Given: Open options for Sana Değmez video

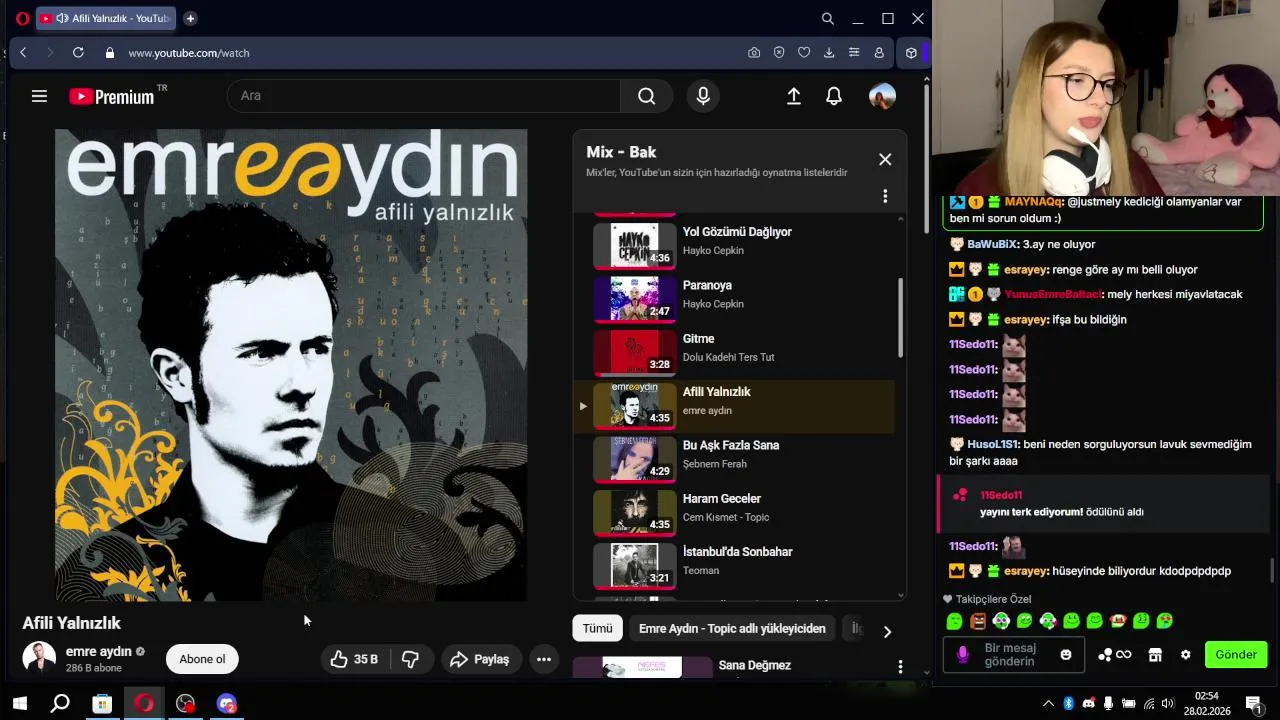Looking at the screenshot, I should click(900, 667).
